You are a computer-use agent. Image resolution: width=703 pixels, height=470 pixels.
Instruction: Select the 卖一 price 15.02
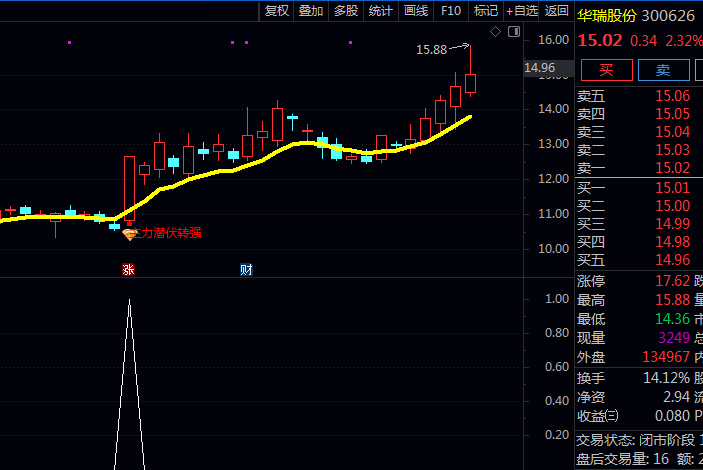[x=673, y=168]
